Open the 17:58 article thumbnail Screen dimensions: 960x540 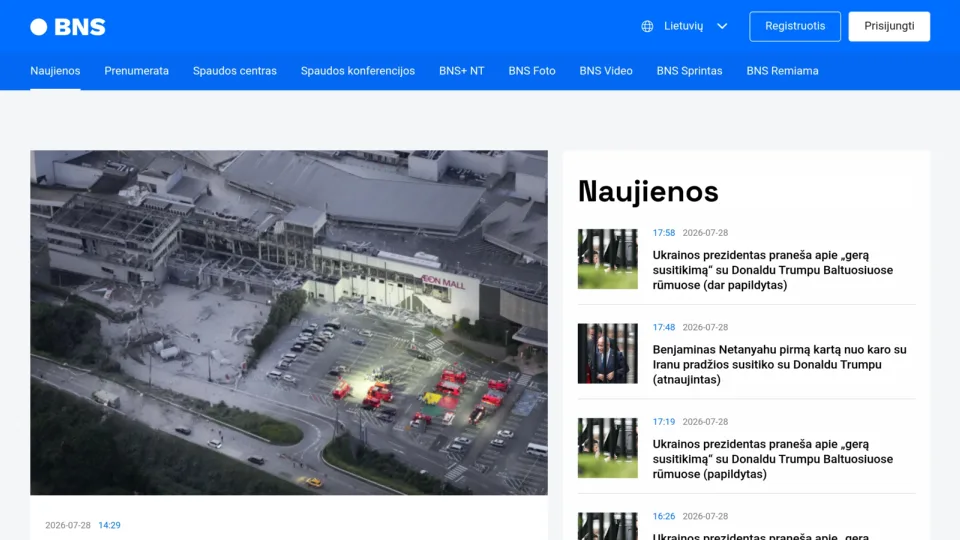tap(607, 259)
